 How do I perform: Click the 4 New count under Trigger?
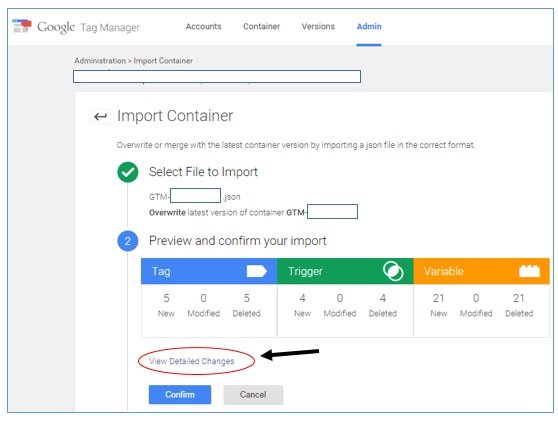coord(302,305)
